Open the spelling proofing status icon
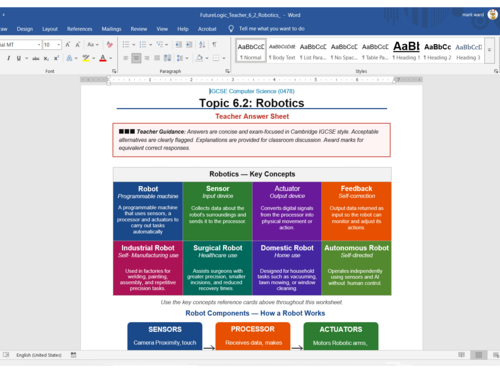This screenshot has height=375, width=500. point(6,355)
